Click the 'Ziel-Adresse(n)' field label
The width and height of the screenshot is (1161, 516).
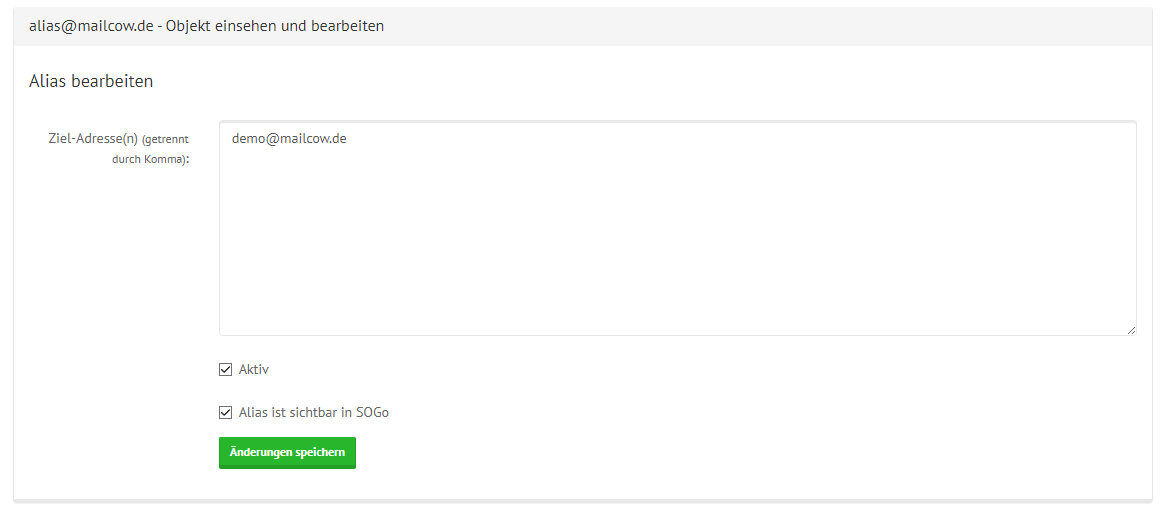pyautogui.click(x=92, y=139)
